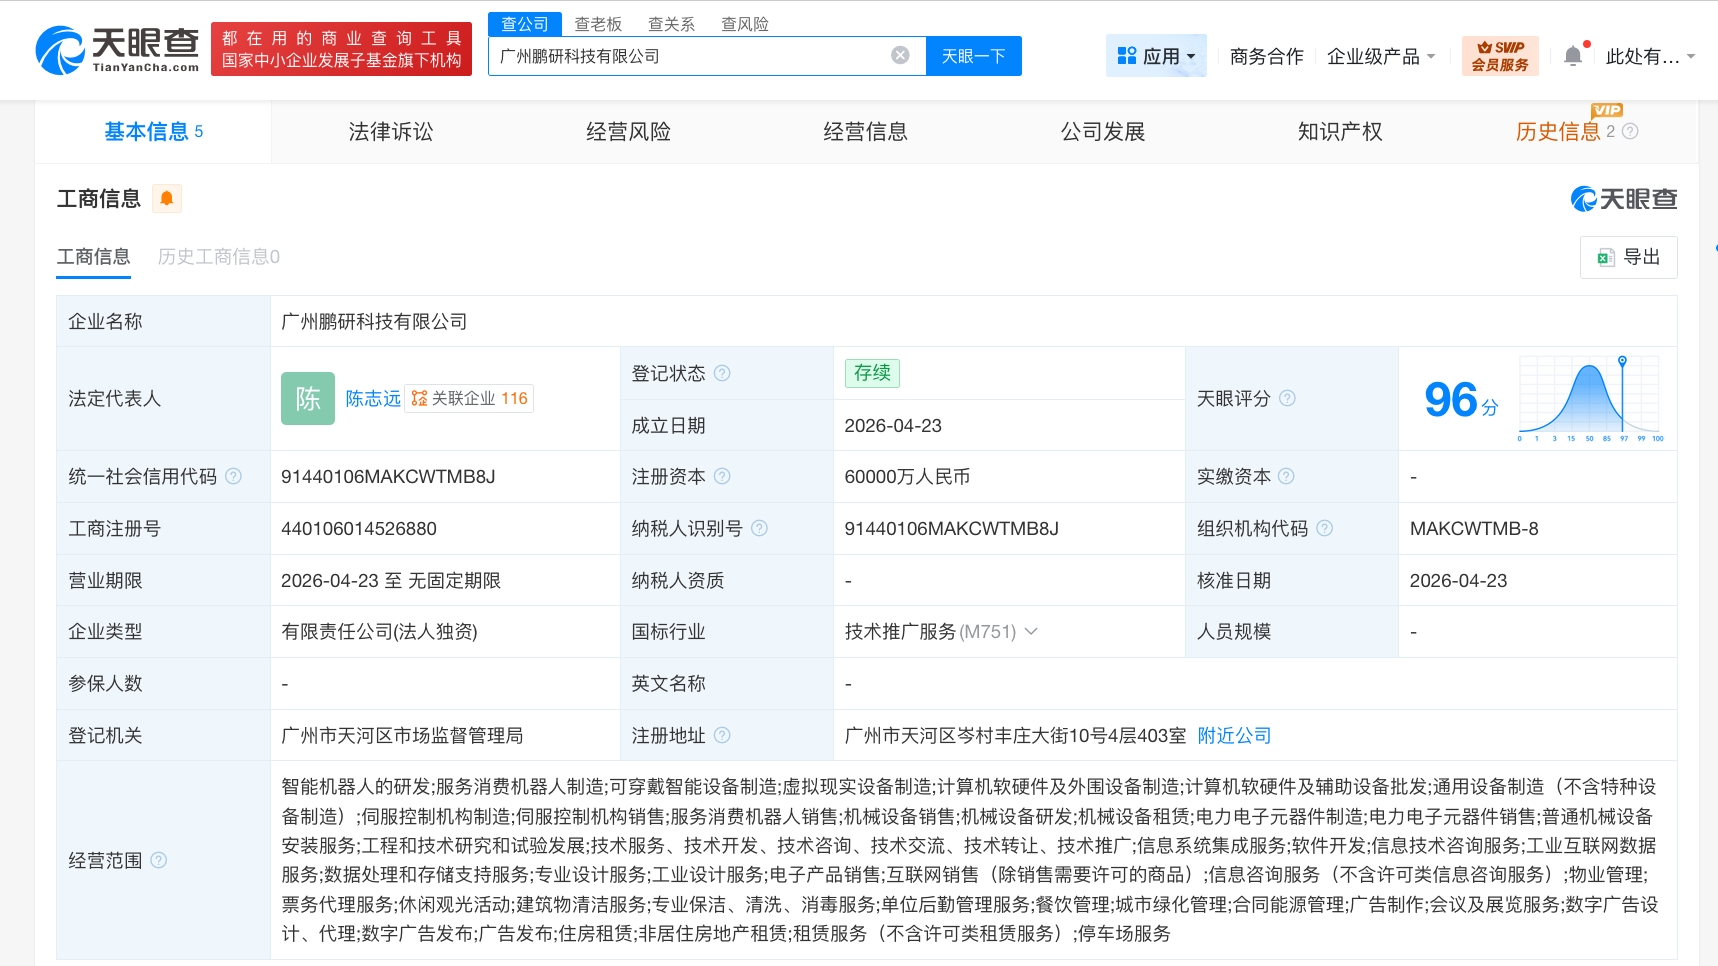Click the help icon beside 天眼评分
The image size is (1718, 966).
pyautogui.click(x=1287, y=398)
